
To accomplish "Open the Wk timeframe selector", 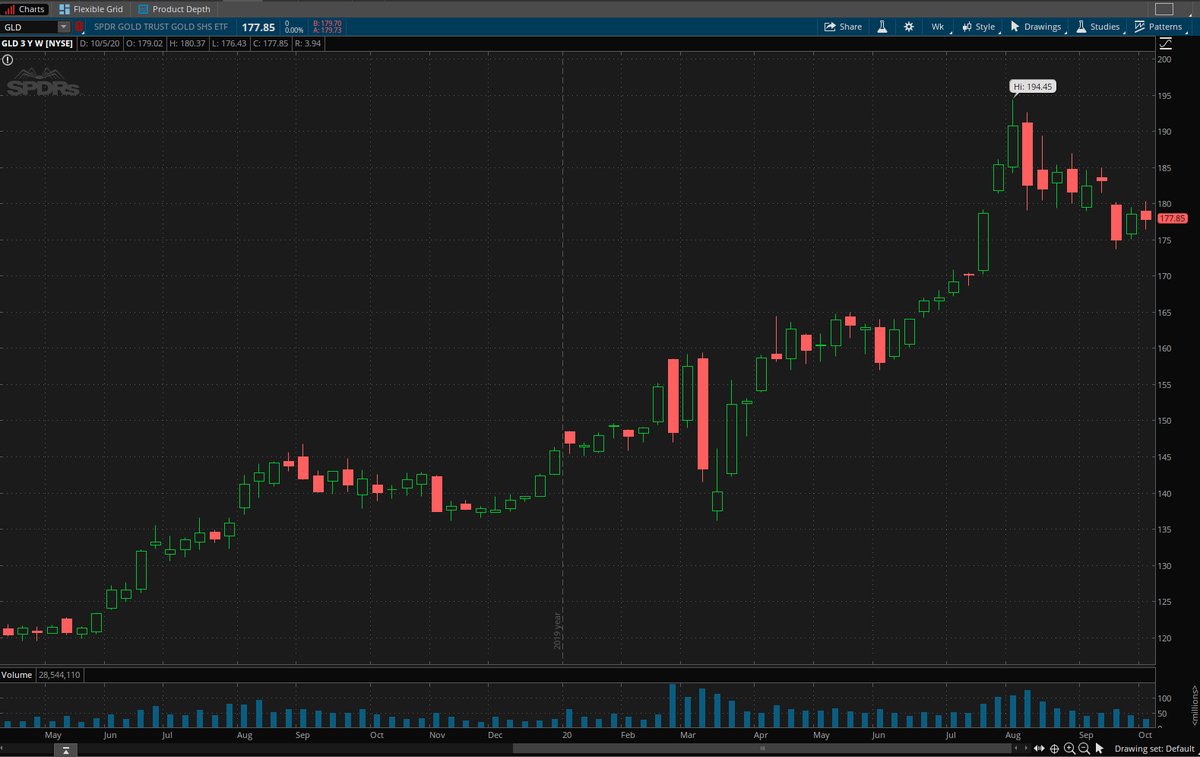I will click(938, 27).
